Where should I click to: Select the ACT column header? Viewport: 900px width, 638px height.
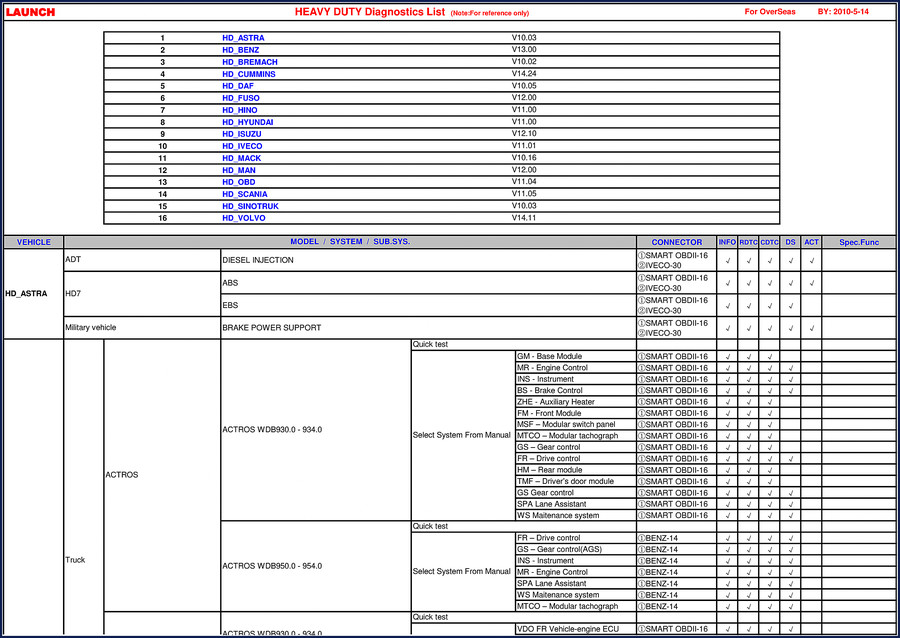click(x=811, y=242)
